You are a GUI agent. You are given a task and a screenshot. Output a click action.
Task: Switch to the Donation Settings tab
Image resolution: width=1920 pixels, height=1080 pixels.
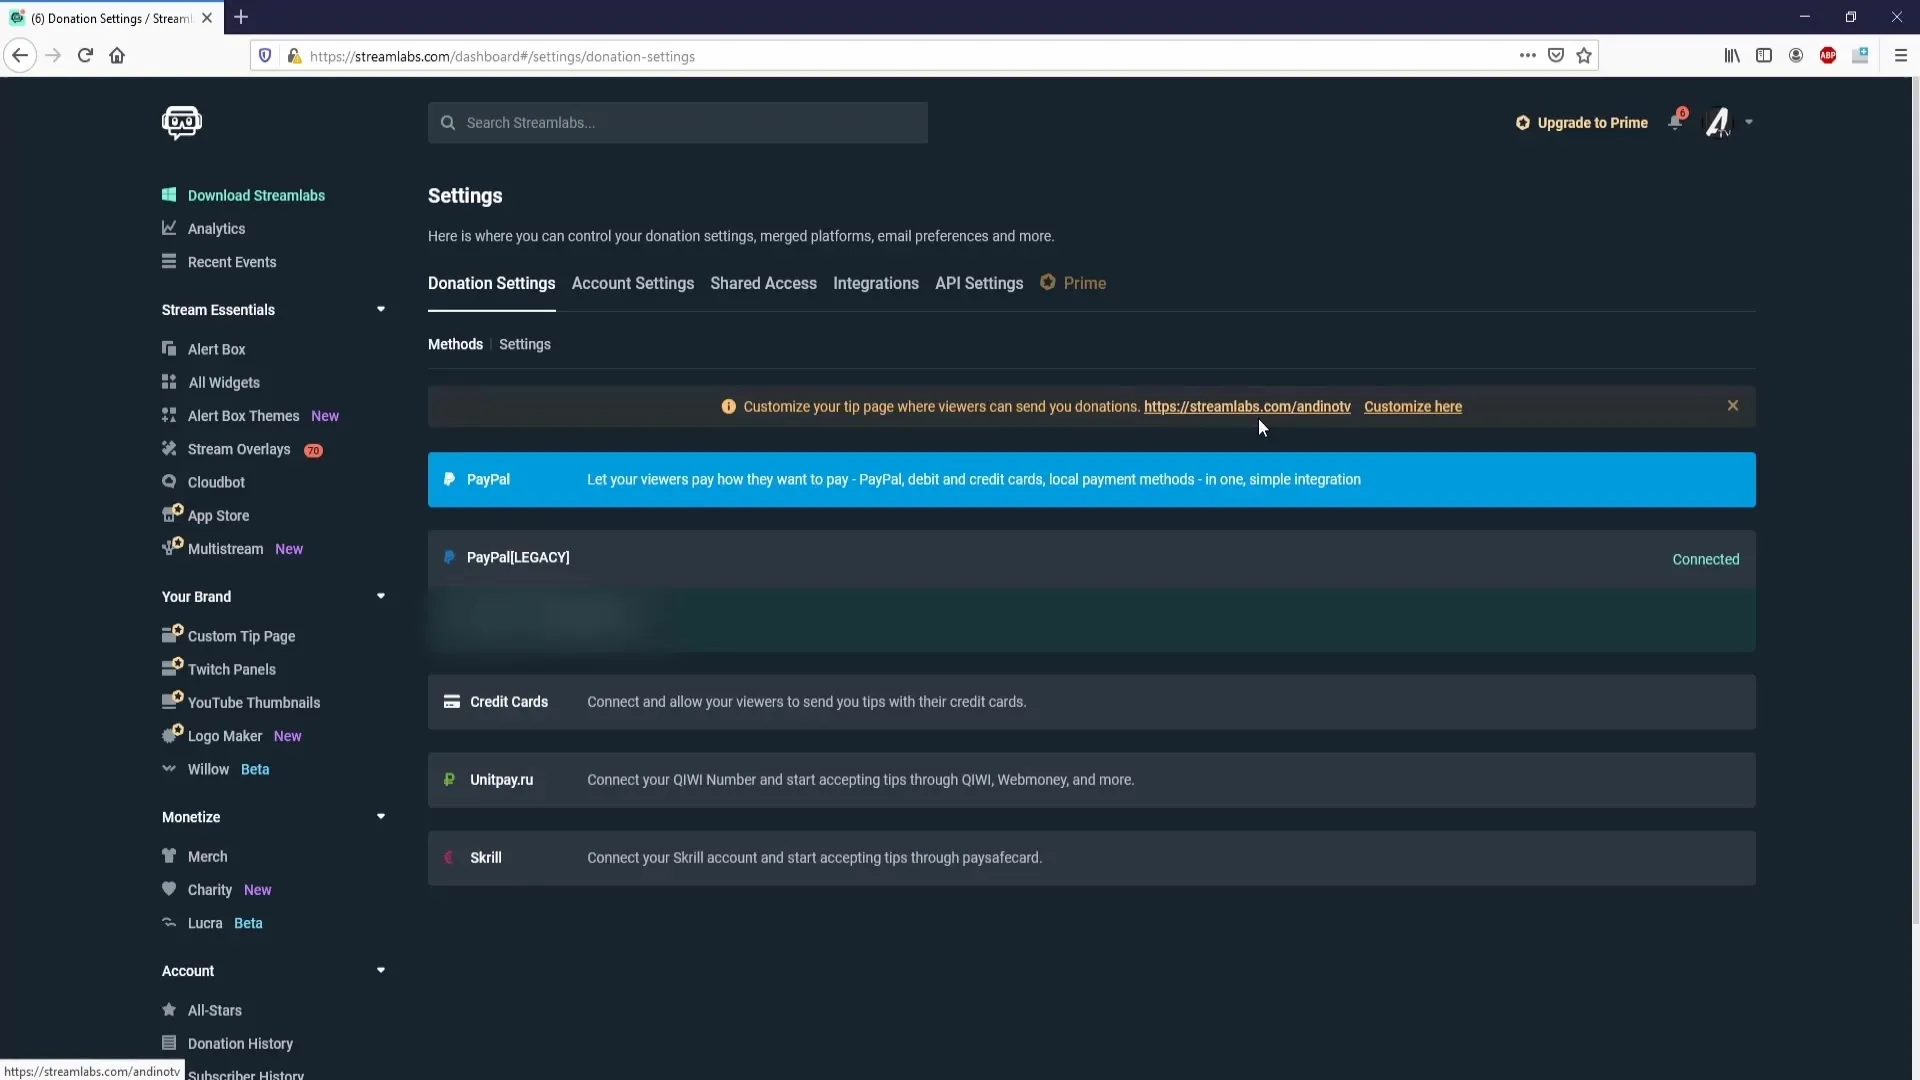coord(491,283)
